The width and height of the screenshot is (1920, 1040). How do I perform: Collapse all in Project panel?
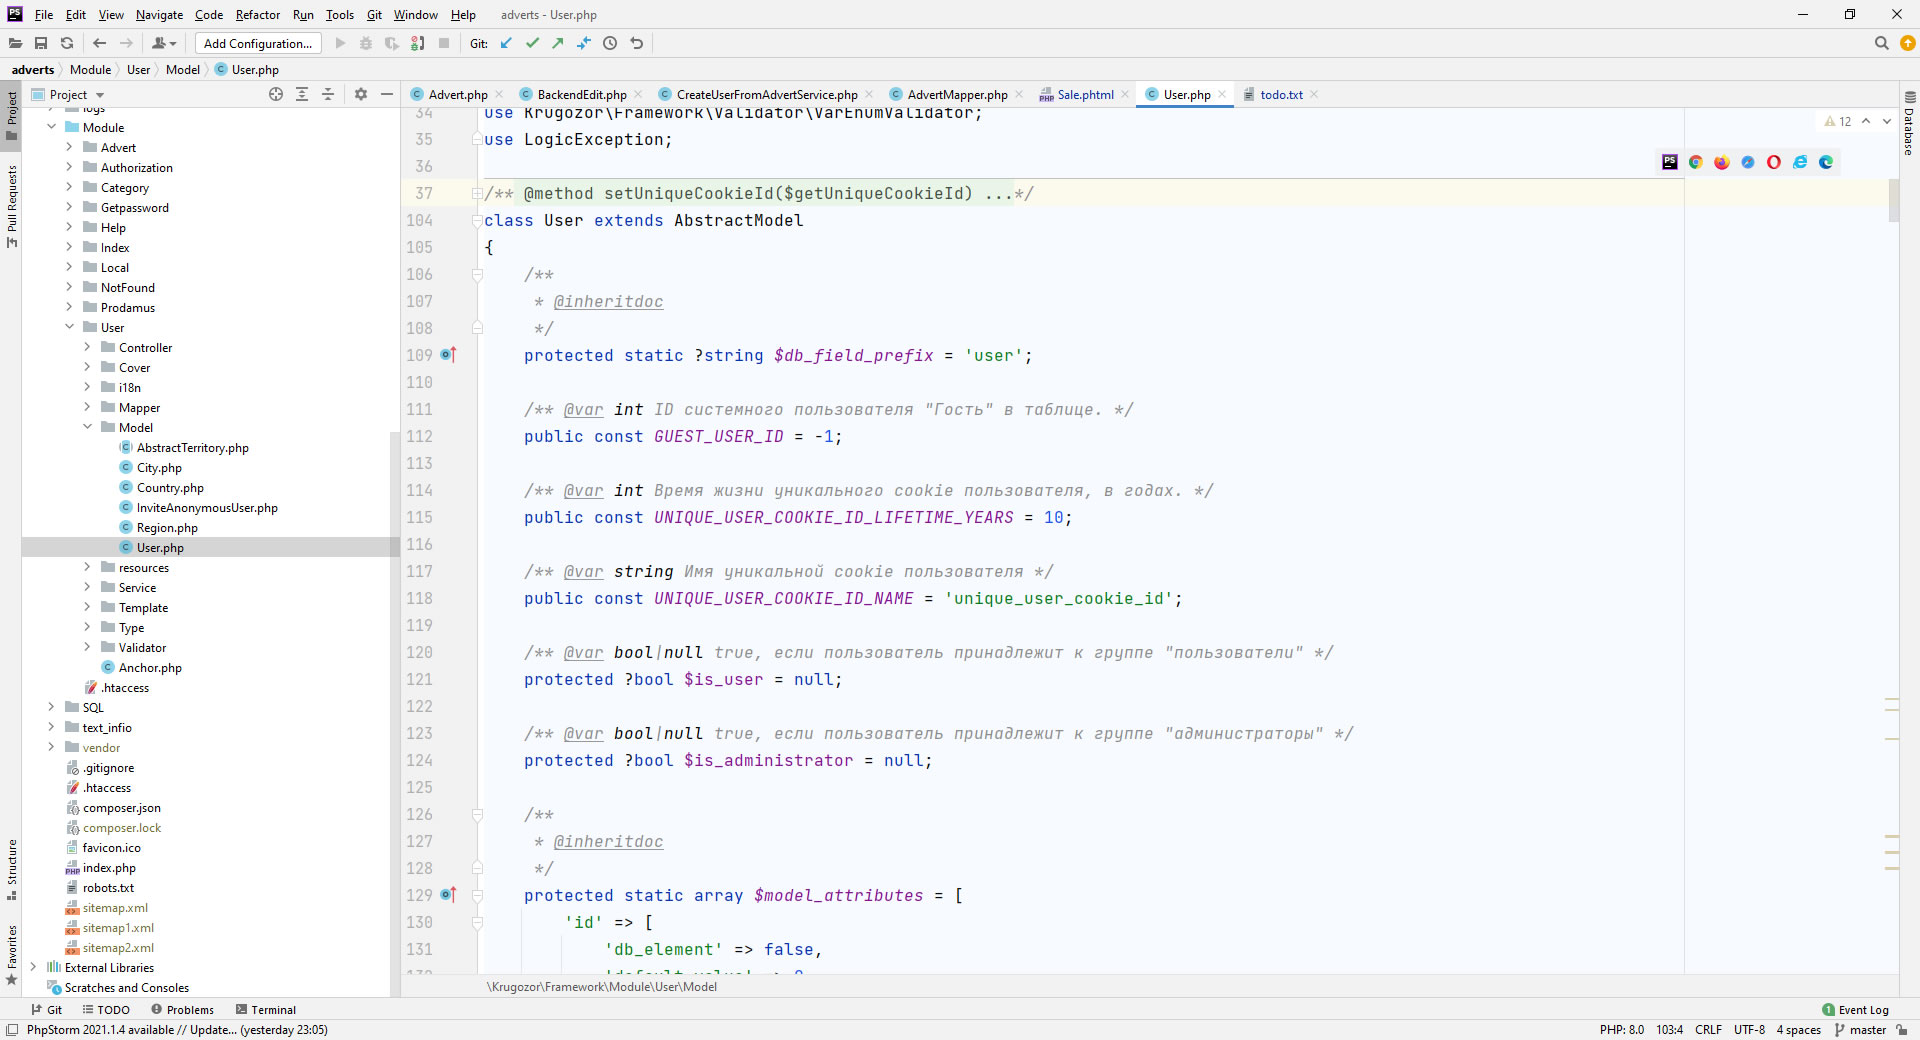point(328,94)
